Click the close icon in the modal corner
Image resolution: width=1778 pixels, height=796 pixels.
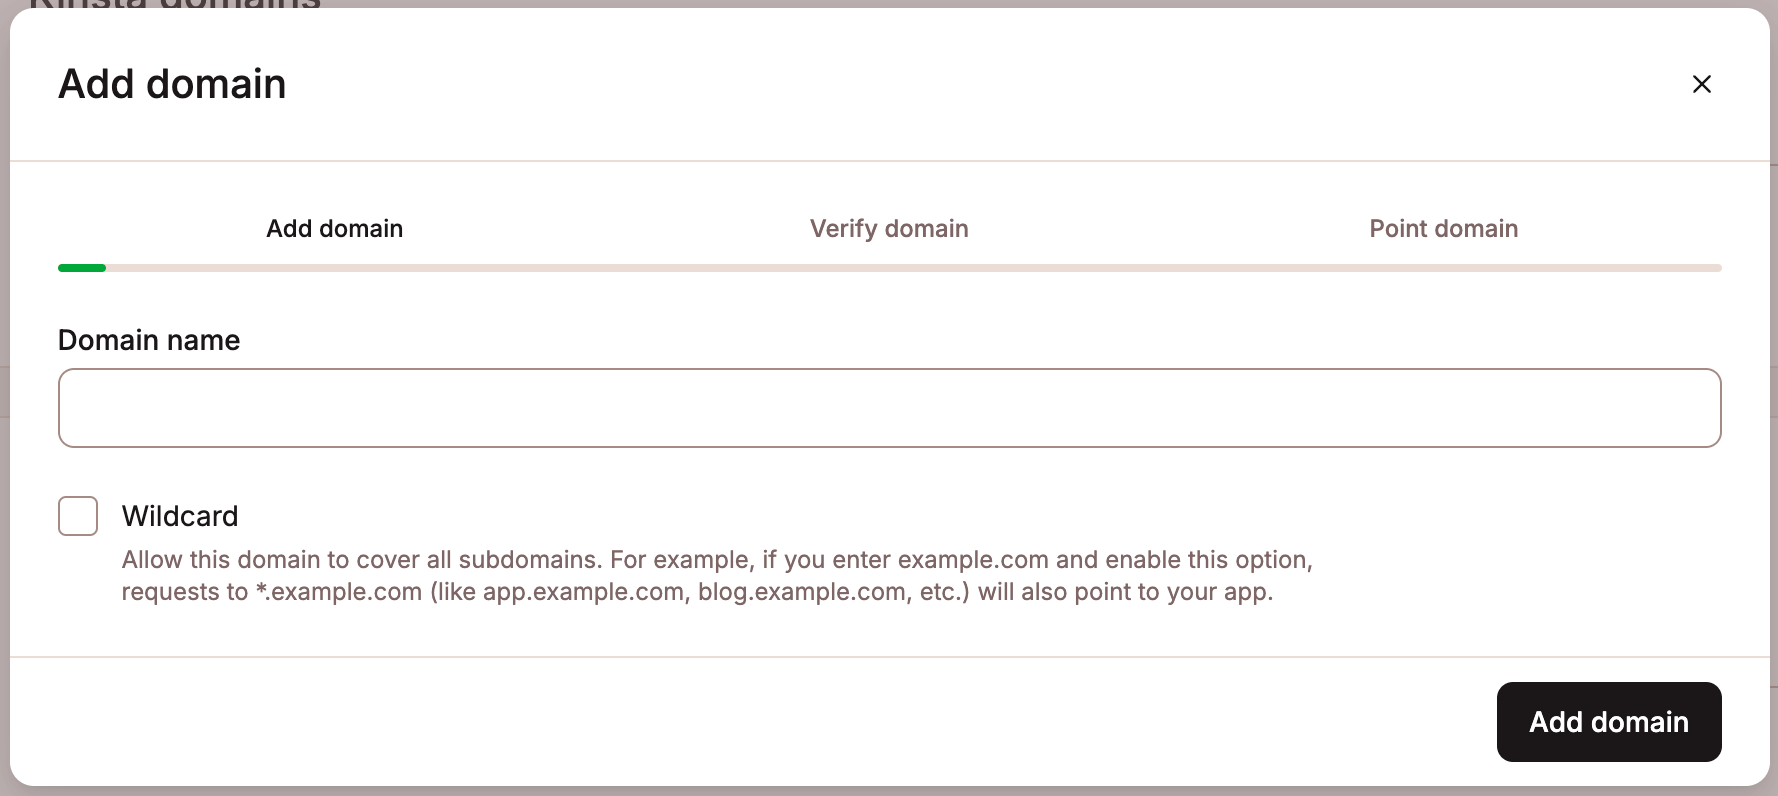click(x=1702, y=84)
